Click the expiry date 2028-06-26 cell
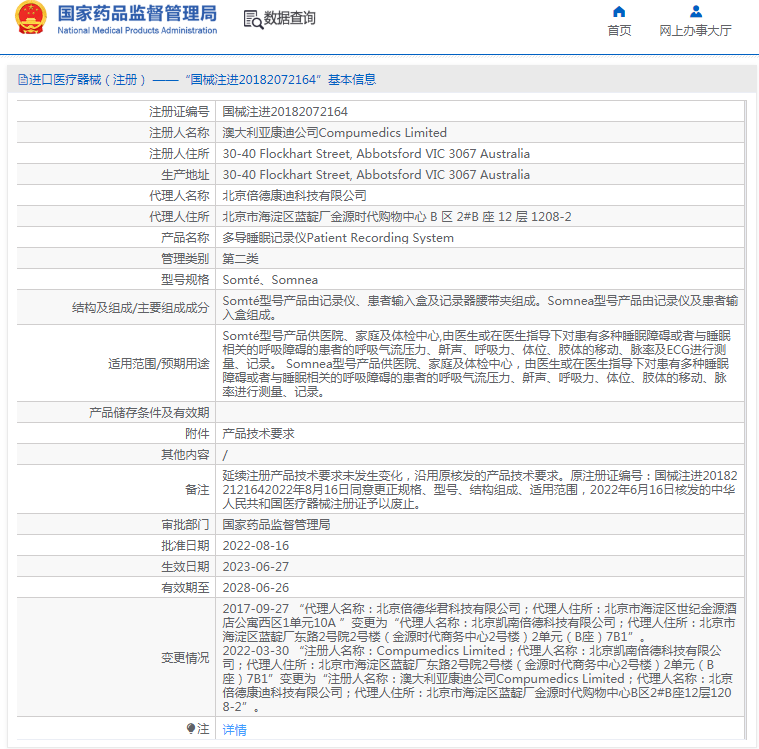 pos(255,588)
